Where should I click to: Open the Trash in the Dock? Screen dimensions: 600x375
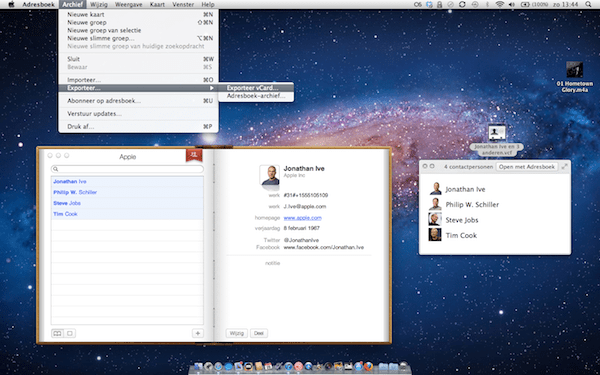click(403, 366)
